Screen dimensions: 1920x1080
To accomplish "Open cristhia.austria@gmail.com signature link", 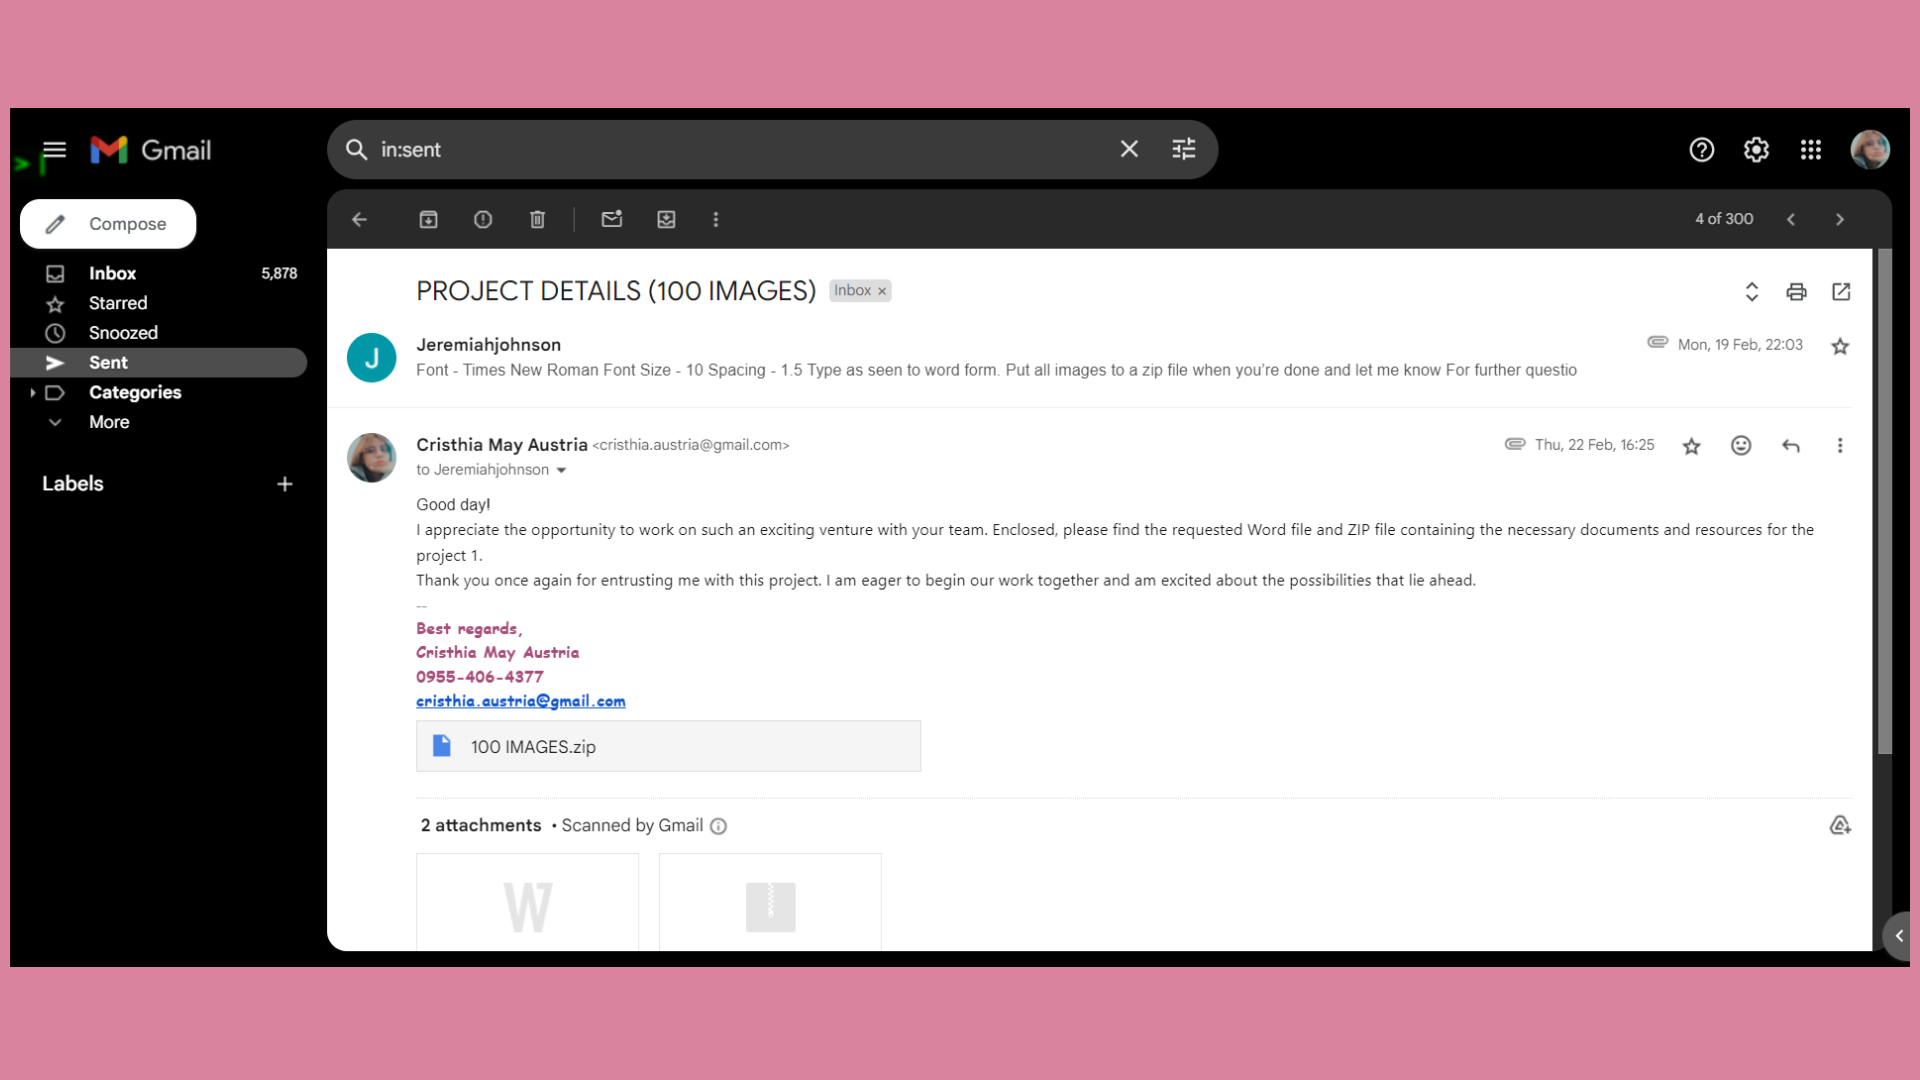I will (520, 701).
